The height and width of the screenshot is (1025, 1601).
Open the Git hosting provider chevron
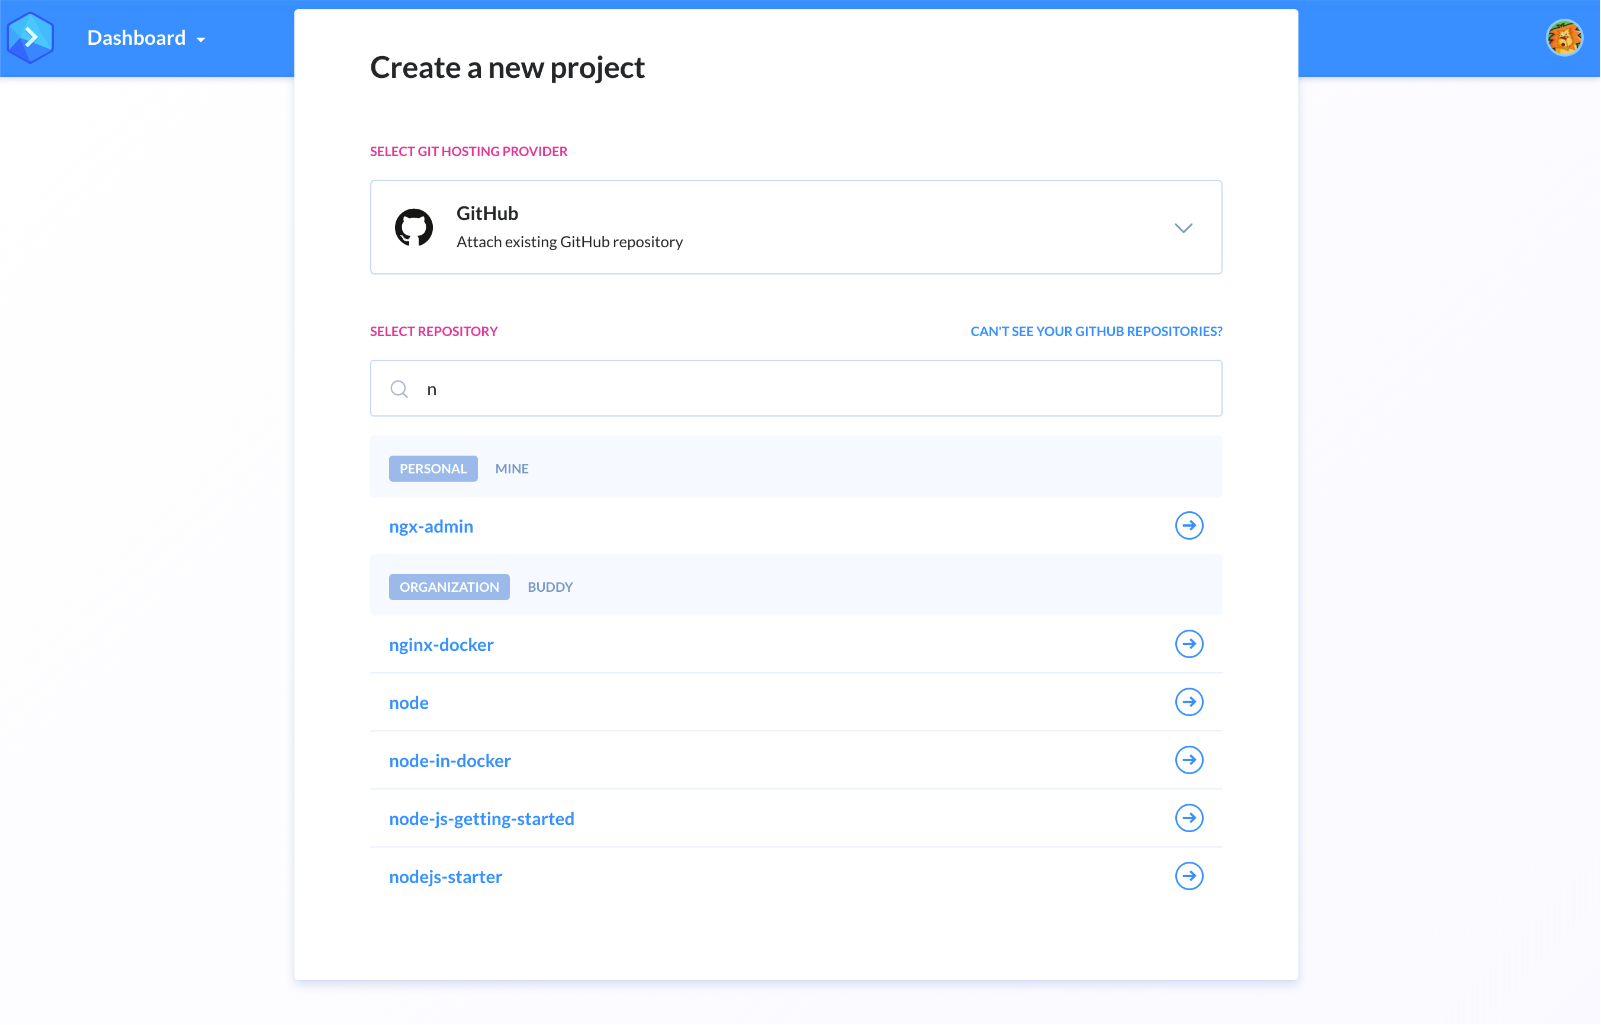[x=1183, y=228]
